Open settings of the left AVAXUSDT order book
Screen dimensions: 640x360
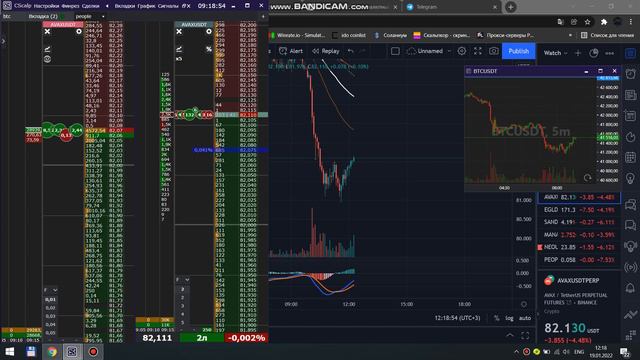point(78,31)
